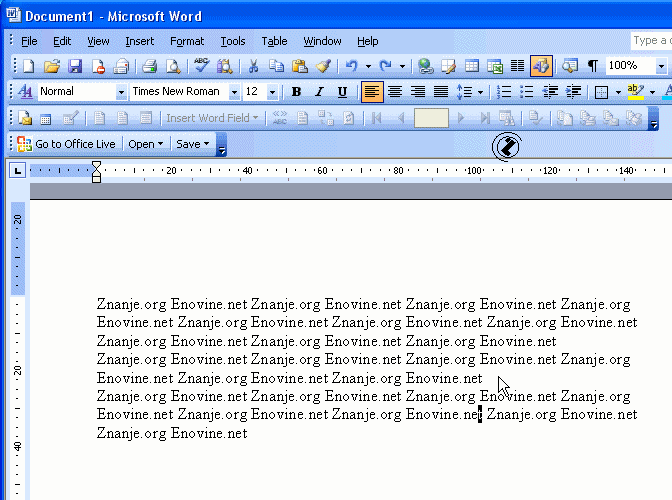
Task: Open the Office Live Save menu
Action: [192, 144]
